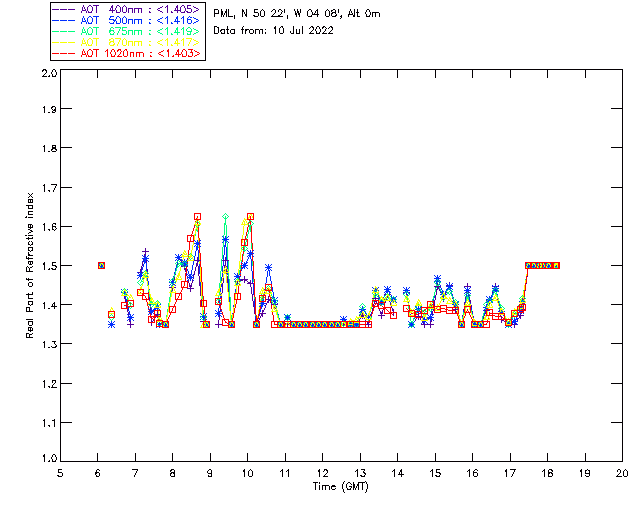640x512 pixels.
Task: Click the 'Real Part of Refractive index' axis title
Action: click(30, 265)
